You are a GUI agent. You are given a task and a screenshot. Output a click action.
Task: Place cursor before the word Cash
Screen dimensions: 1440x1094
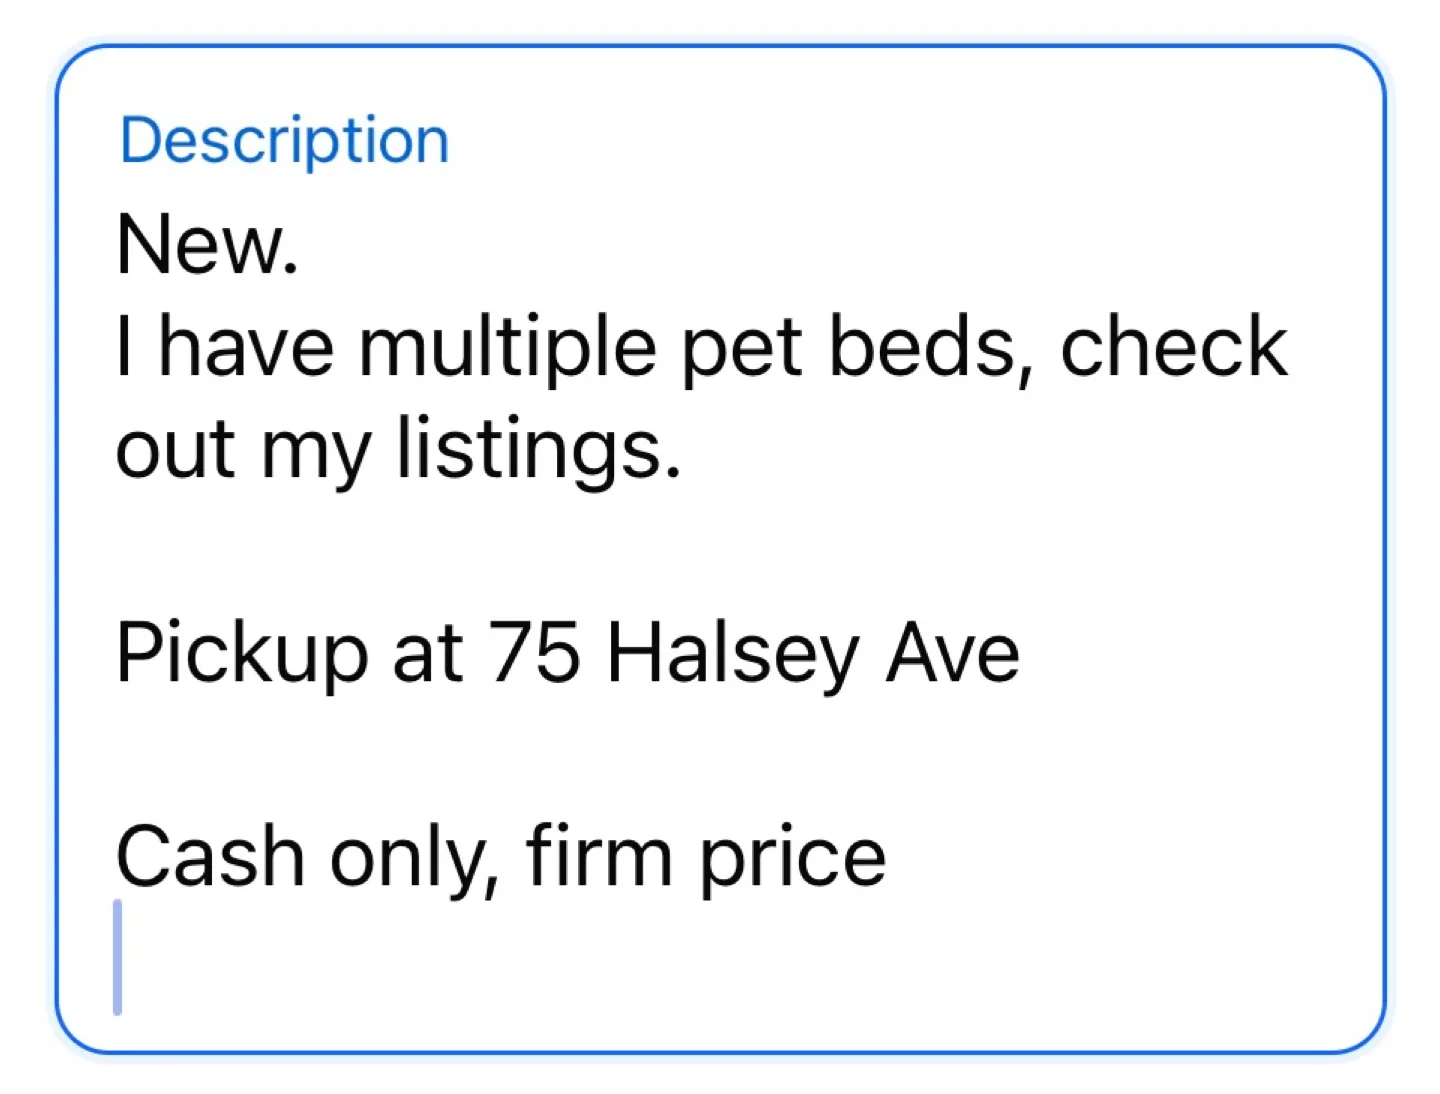(118, 855)
